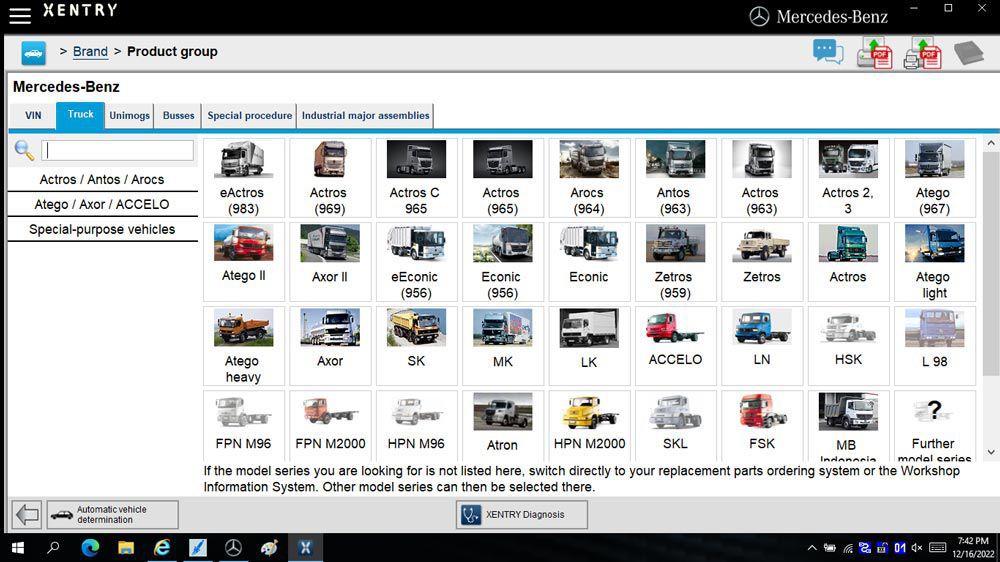Select the Zetros (959) tile
Screen dimensions: 1000x562
click(675, 262)
